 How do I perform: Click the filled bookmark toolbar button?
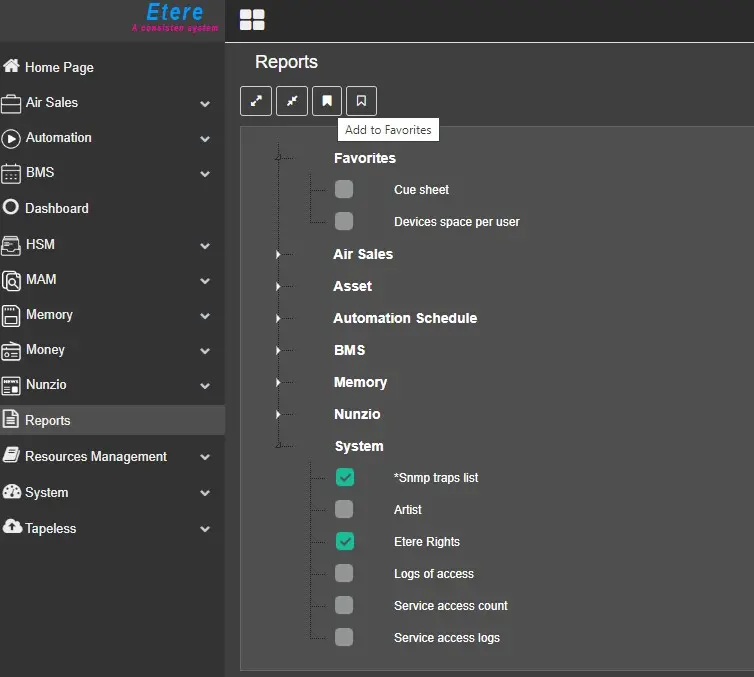pos(327,101)
